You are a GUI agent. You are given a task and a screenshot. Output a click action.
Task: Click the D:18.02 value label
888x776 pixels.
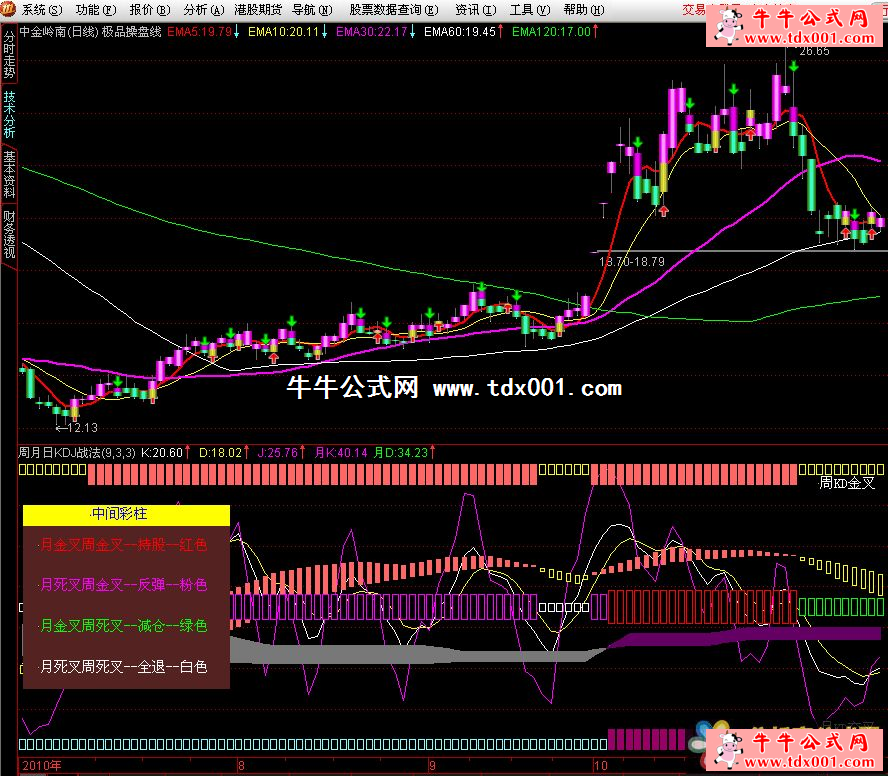[220, 453]
